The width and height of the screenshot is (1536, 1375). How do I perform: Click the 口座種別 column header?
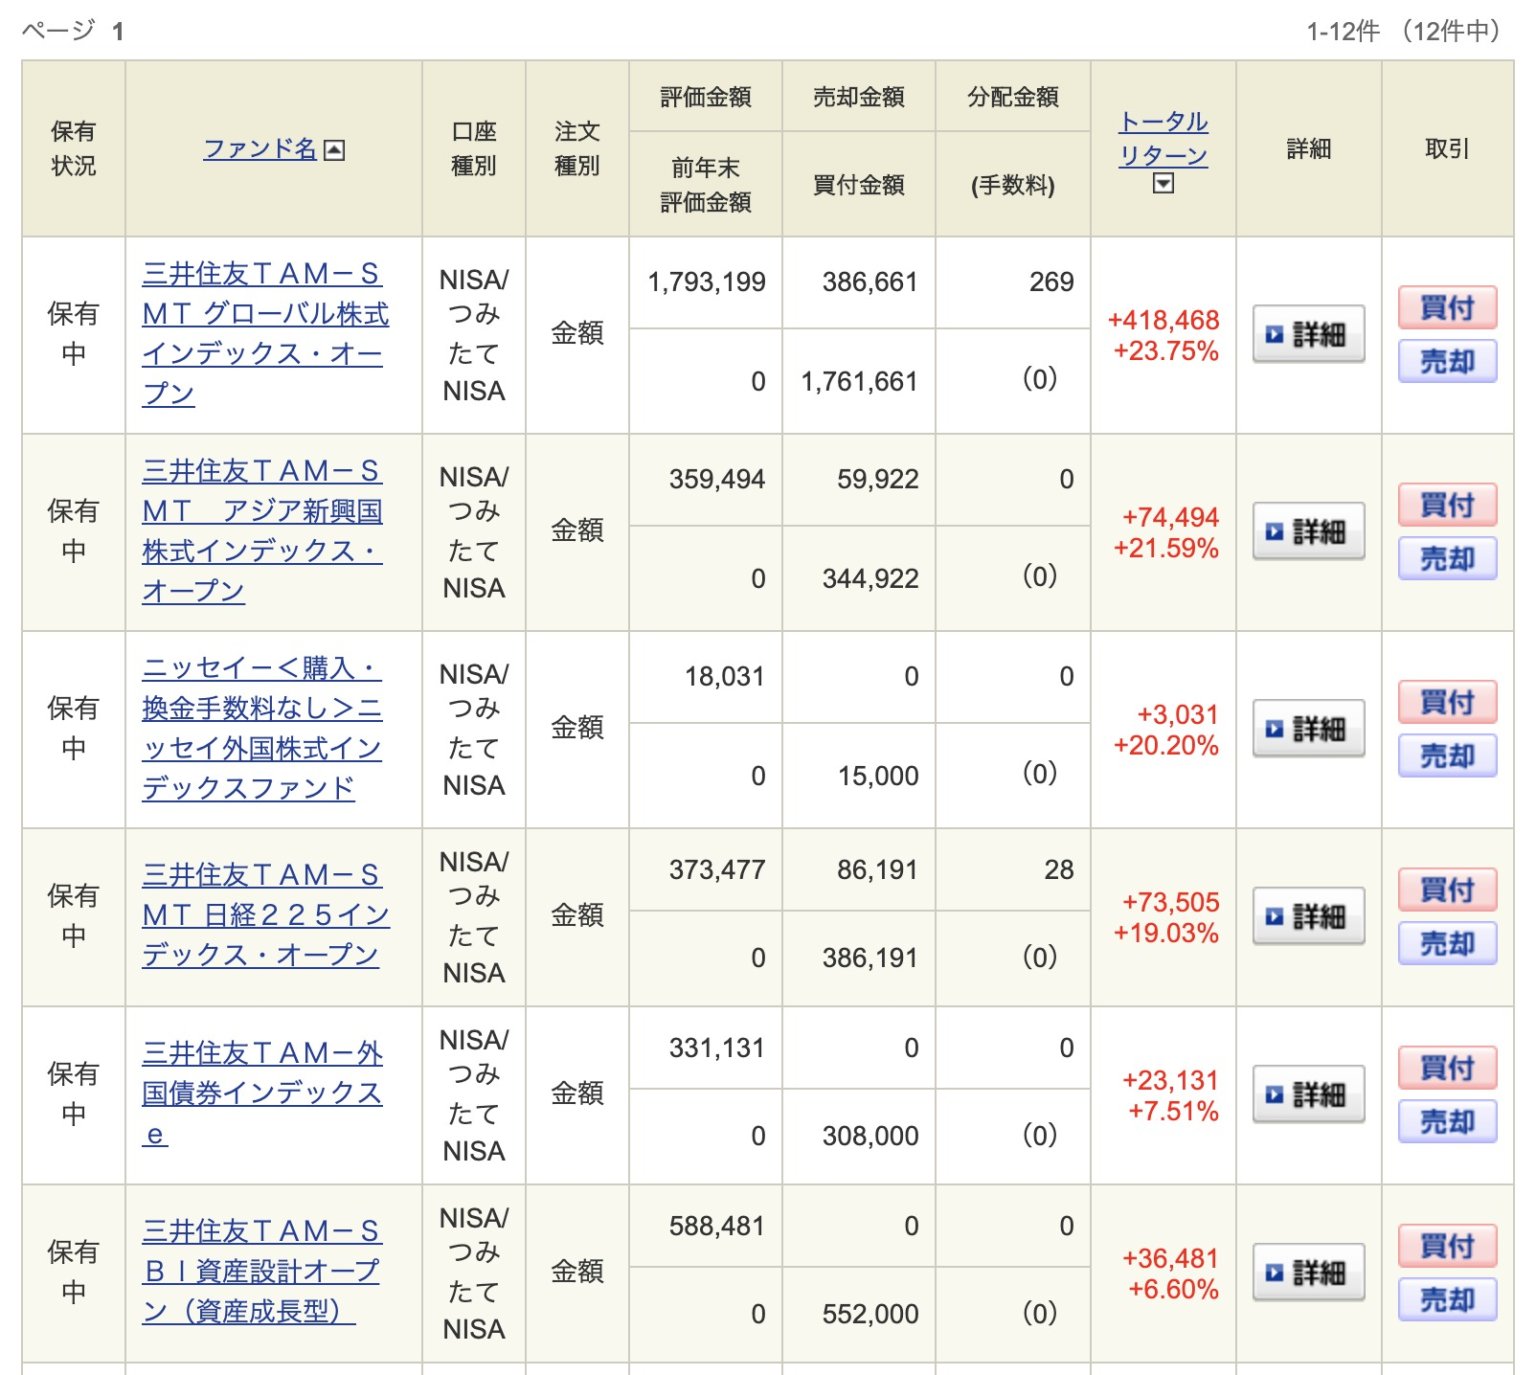coord(474,148)
